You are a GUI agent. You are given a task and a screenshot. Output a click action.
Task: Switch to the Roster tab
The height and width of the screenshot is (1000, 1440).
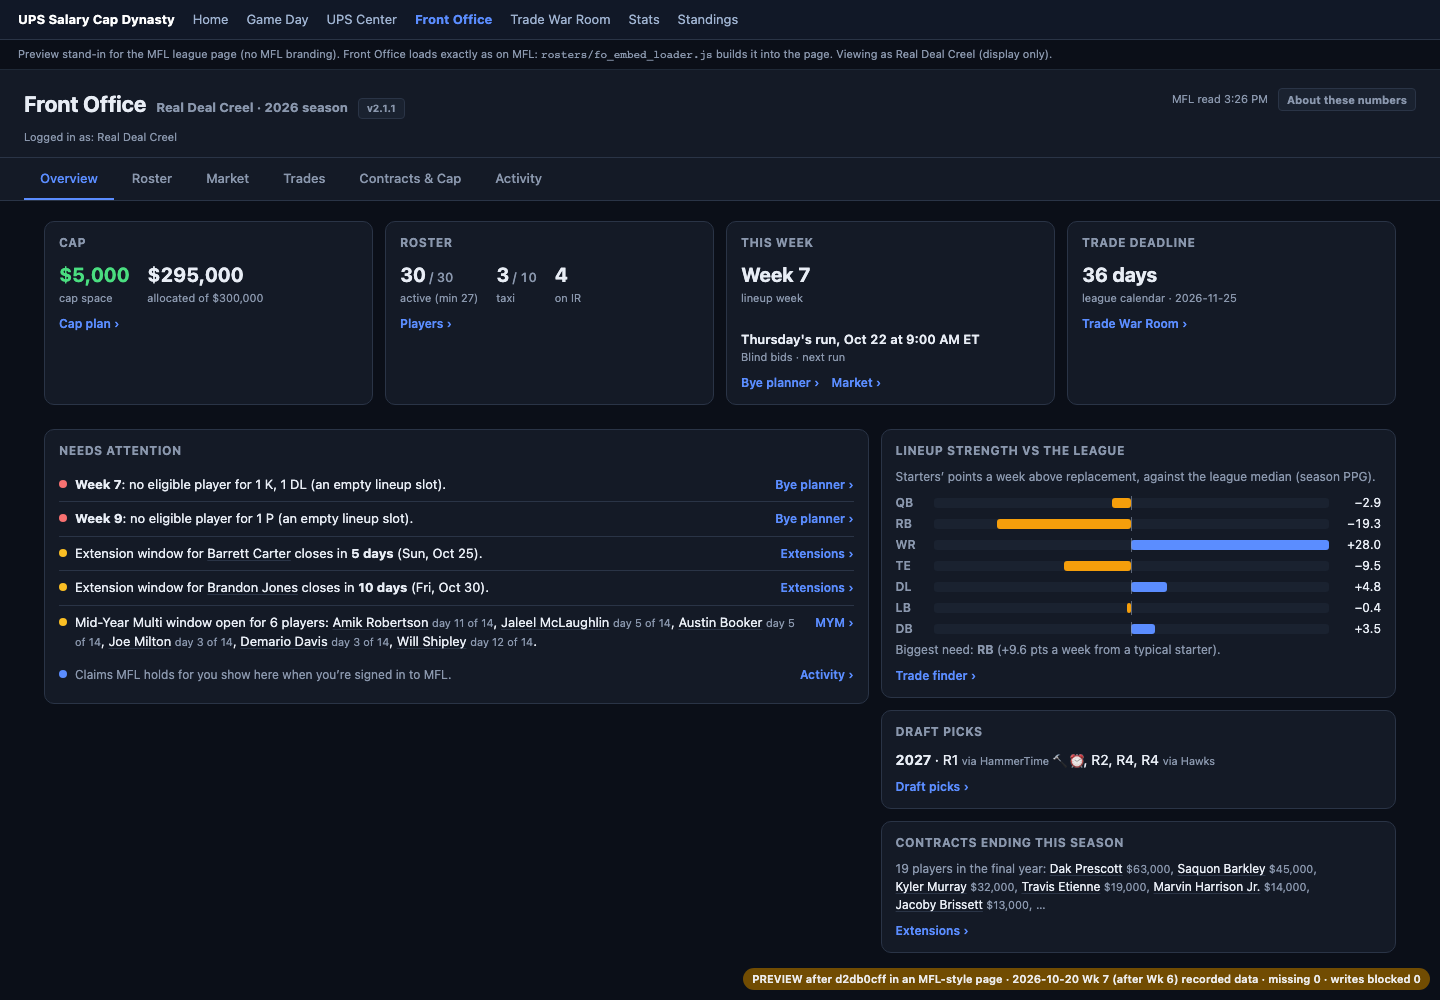[152, 179]
